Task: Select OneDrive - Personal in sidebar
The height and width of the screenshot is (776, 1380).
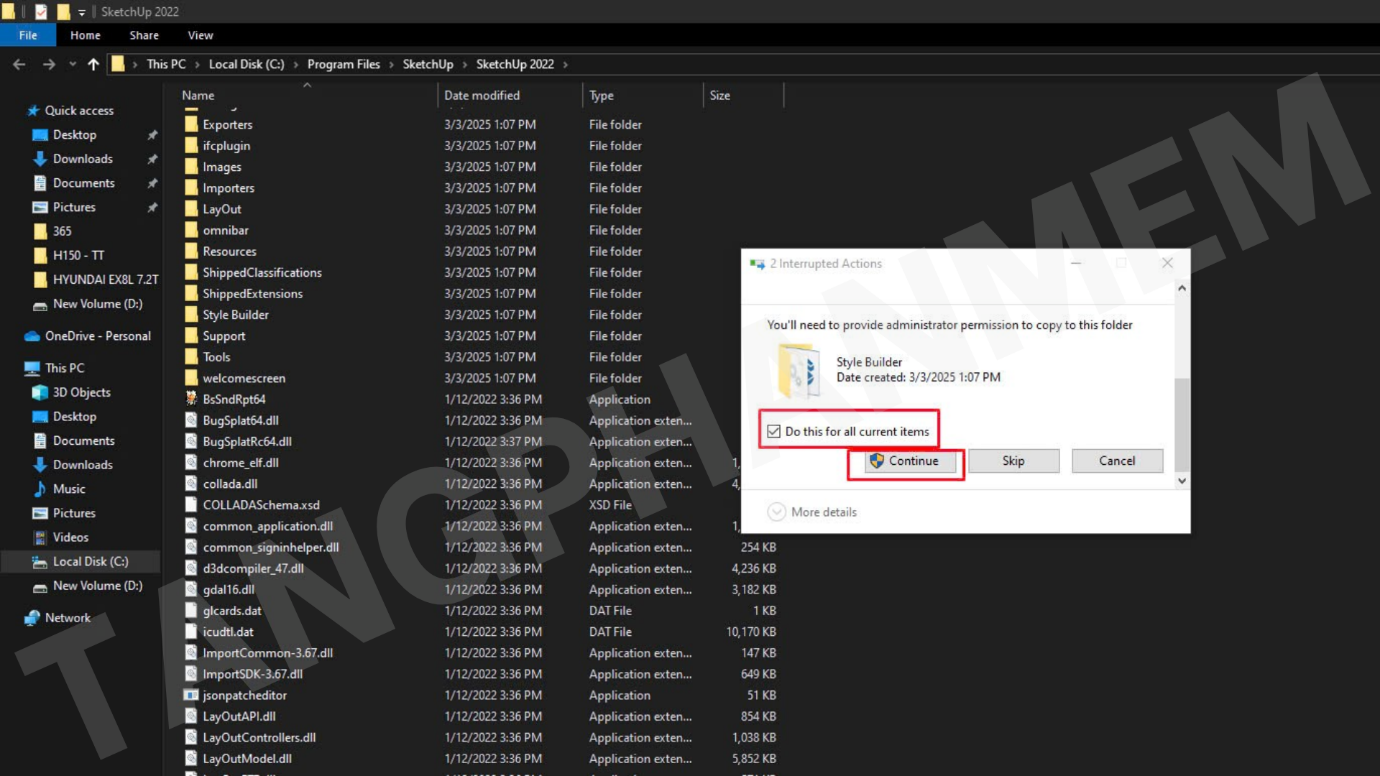Action: (98, 336)
